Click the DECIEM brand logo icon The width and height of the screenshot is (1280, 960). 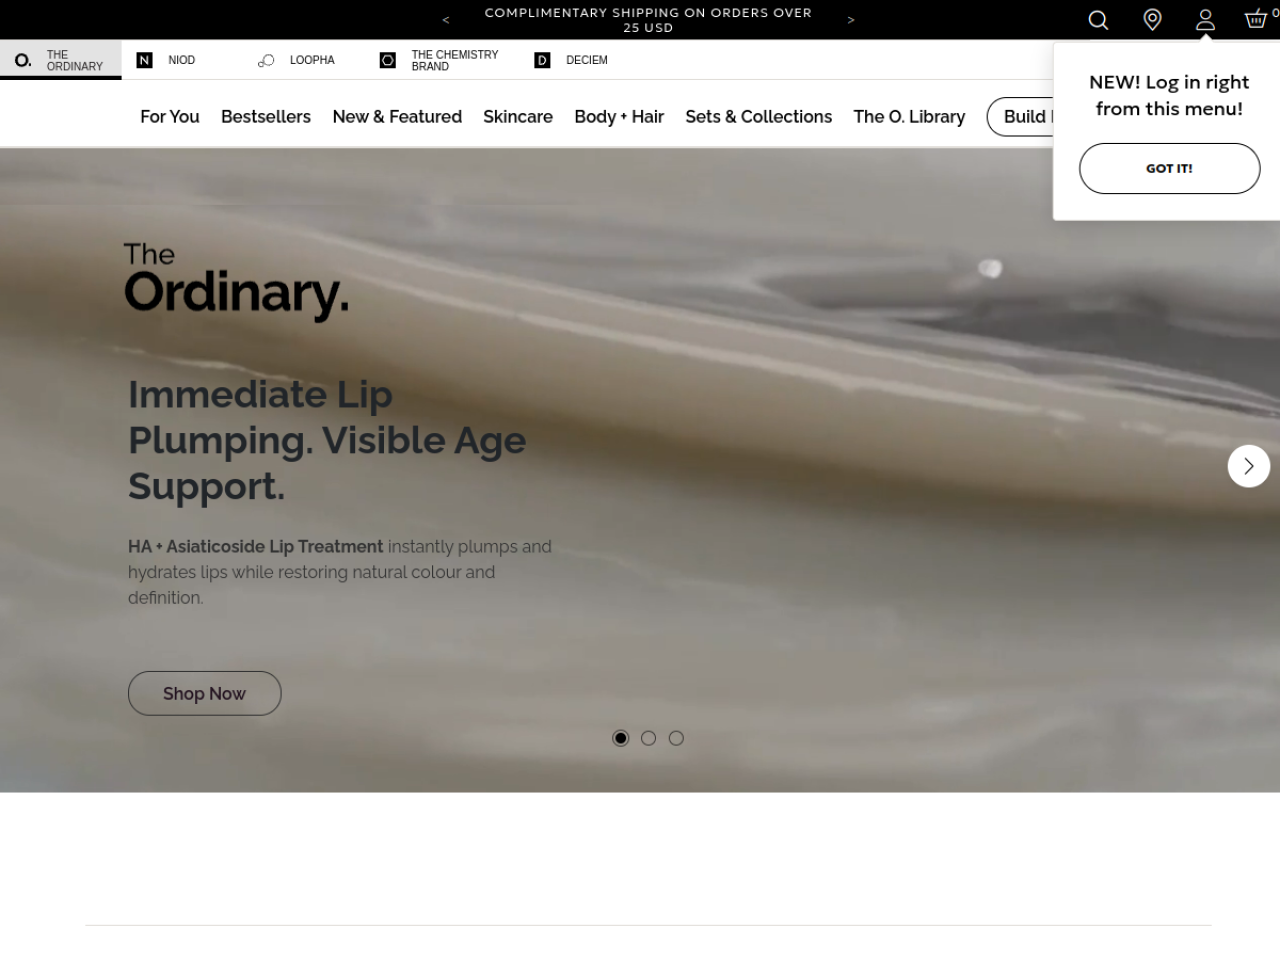coord(542,60)
